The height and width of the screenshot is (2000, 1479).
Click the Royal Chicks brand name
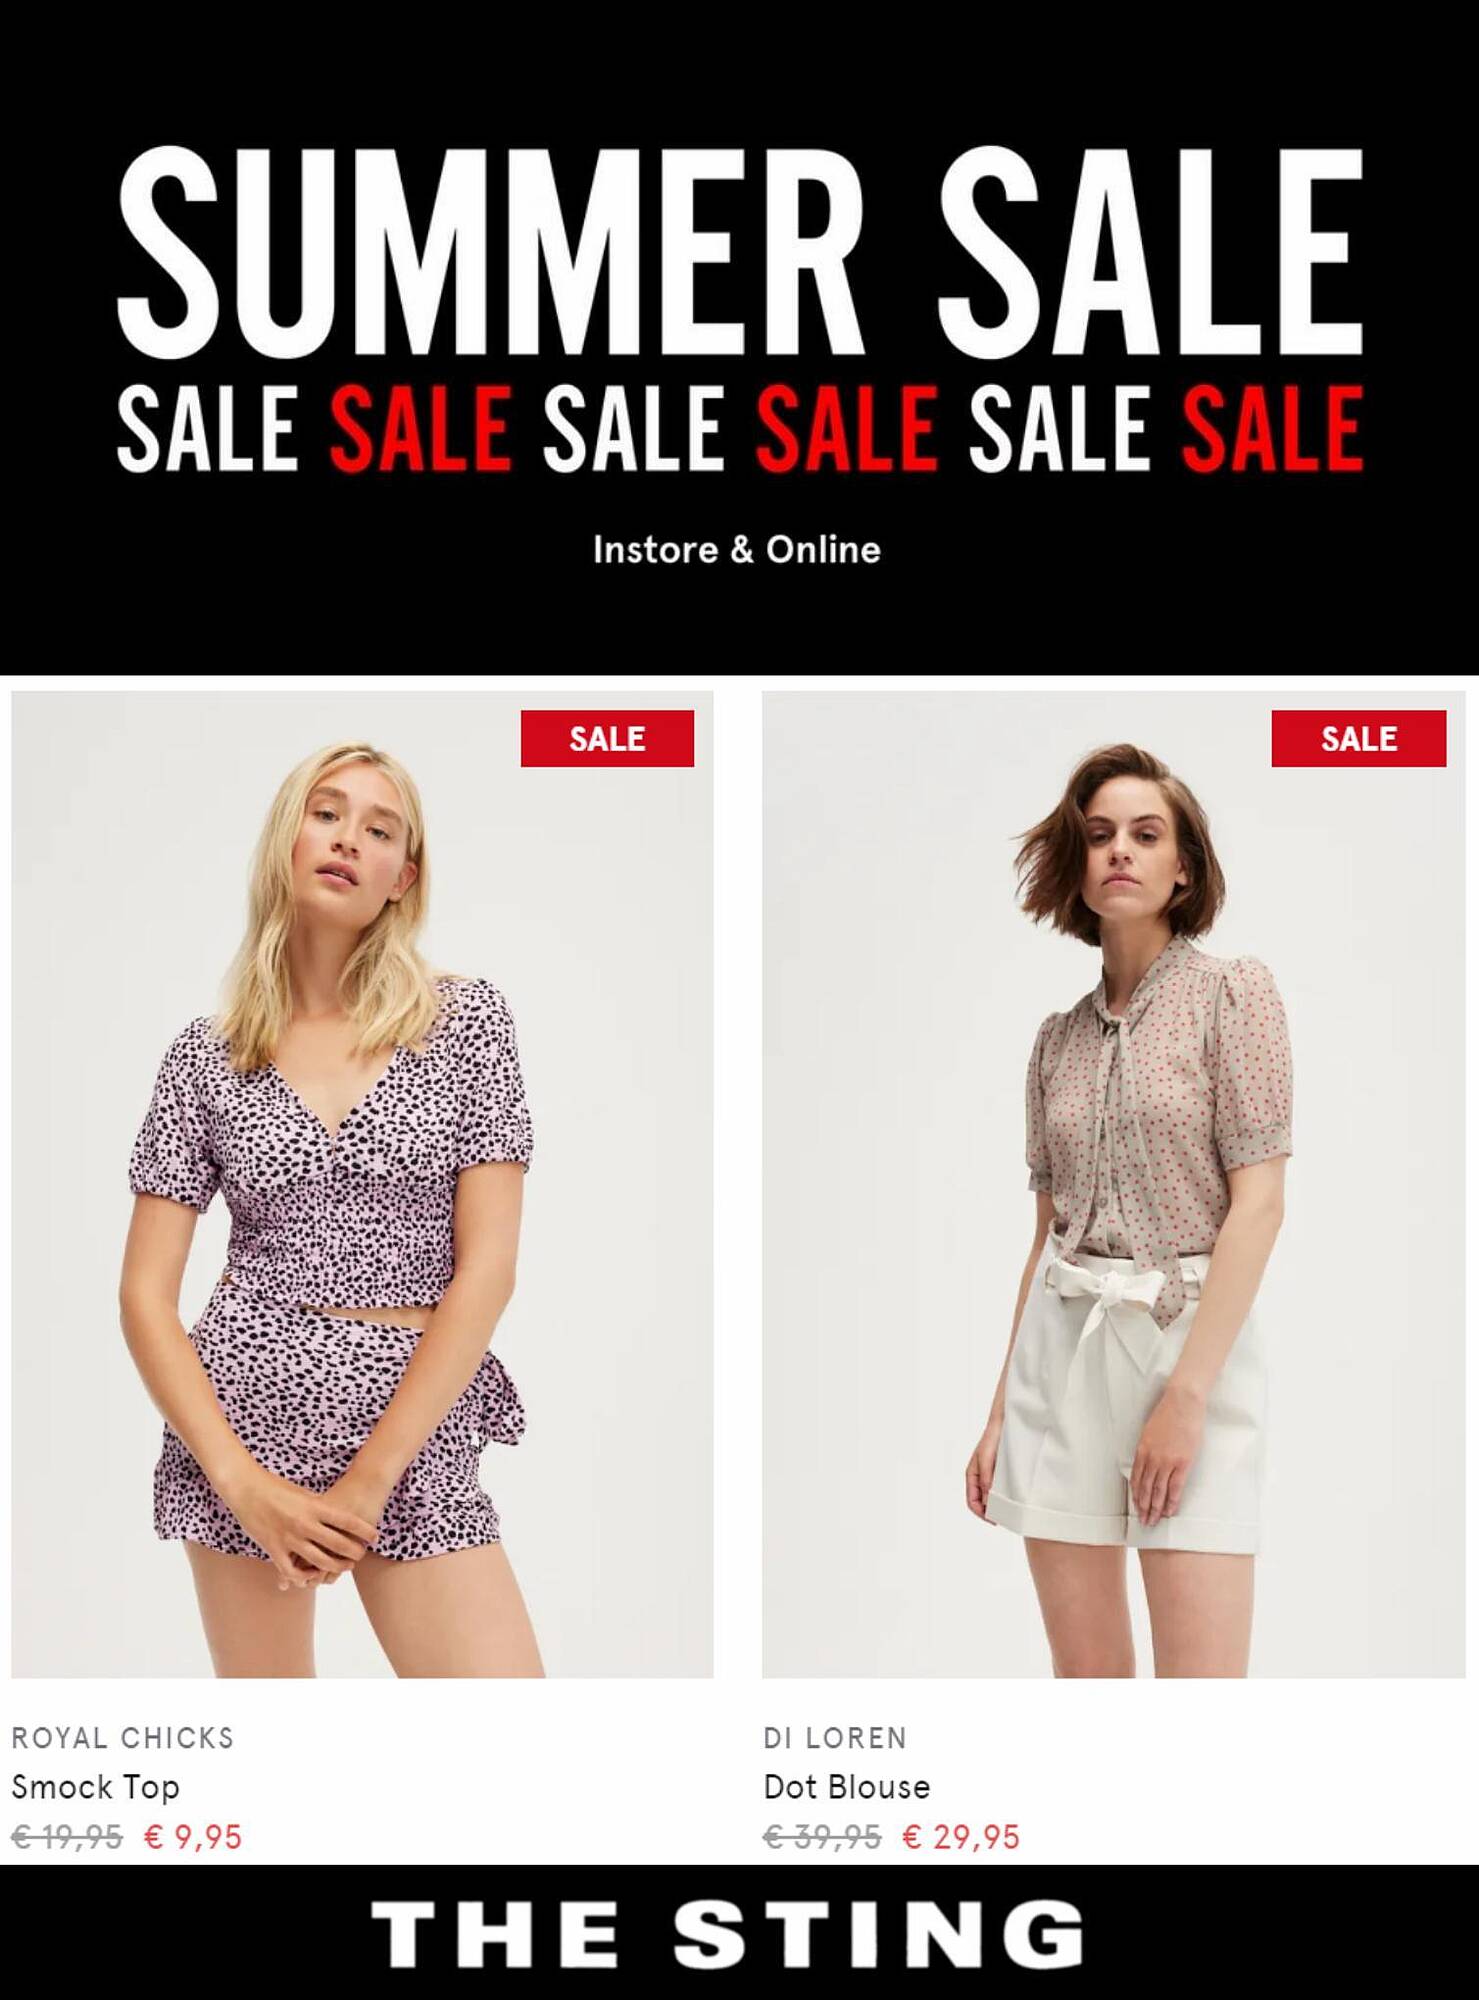(122, 1738)
